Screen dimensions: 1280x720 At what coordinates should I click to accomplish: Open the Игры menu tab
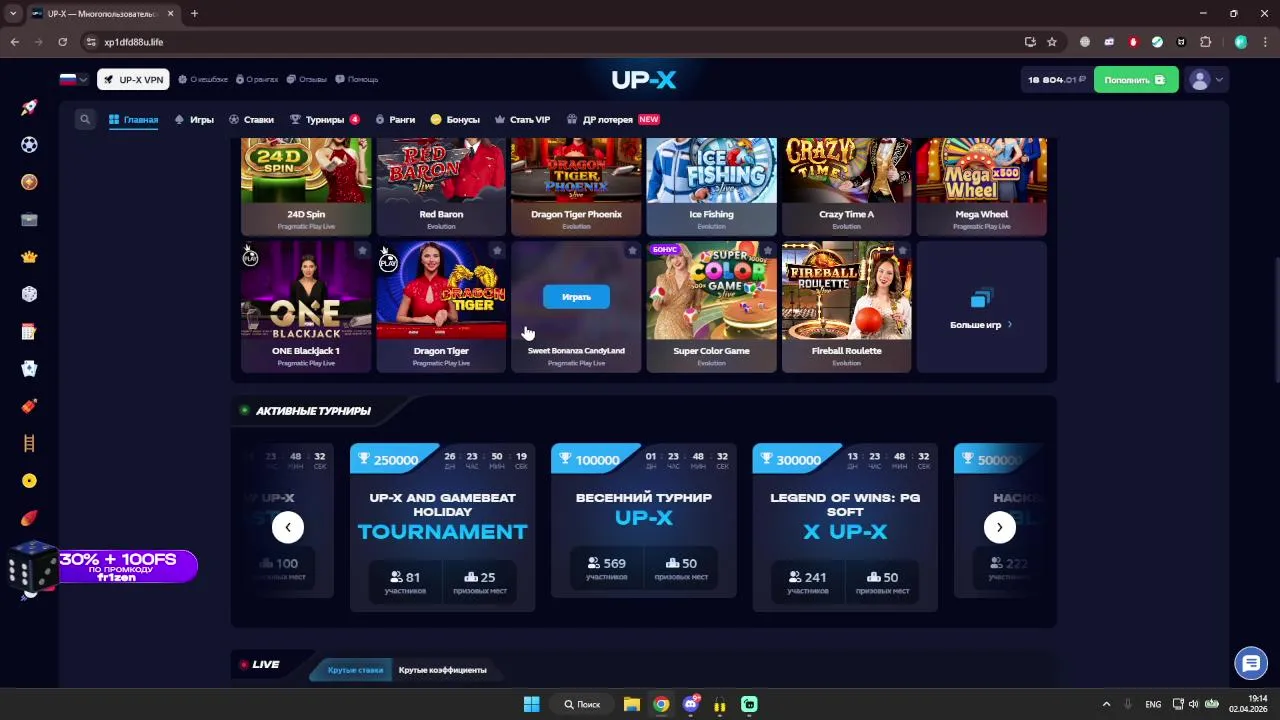194,119
